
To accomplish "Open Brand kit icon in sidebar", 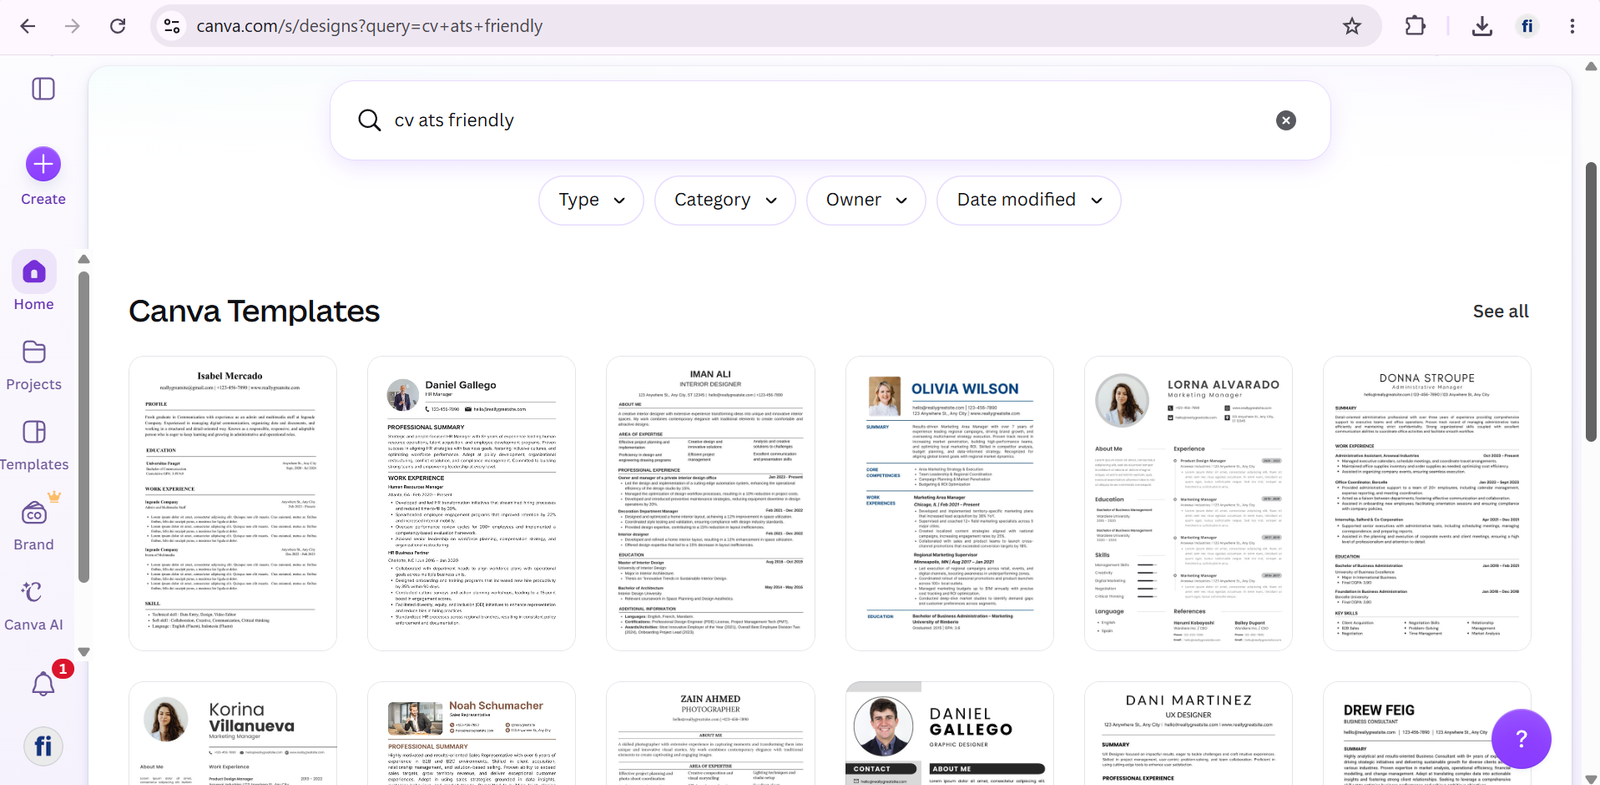I will [34, 512].
